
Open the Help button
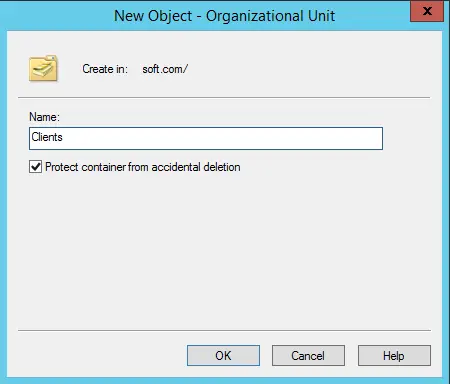coord(394,356)
